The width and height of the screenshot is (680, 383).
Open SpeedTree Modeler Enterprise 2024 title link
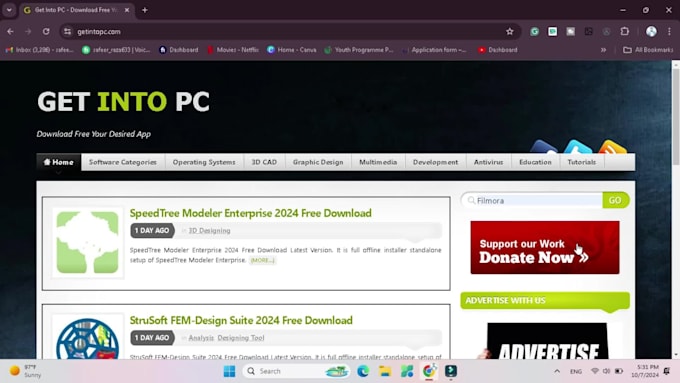[251, 213]
